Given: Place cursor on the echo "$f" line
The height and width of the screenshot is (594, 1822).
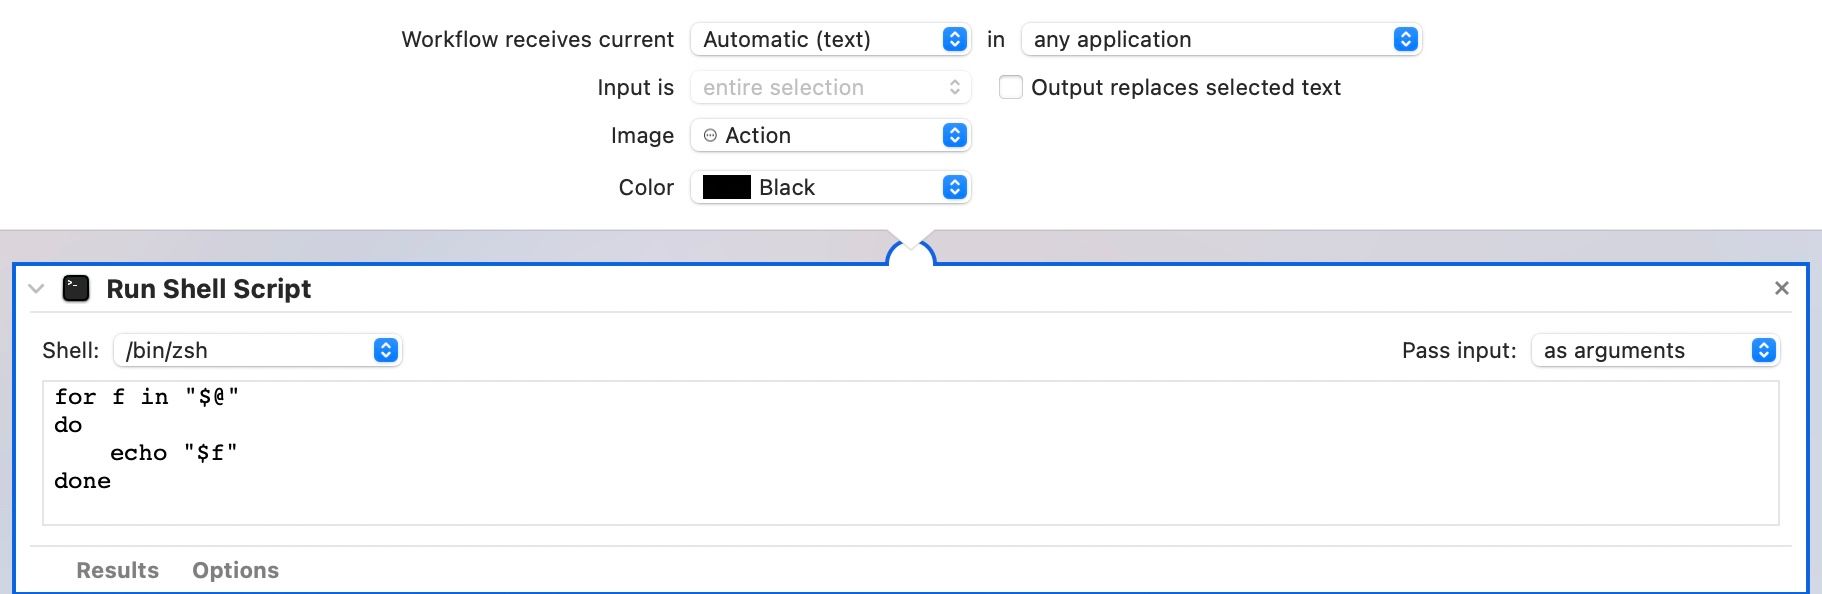Looking at the screenshot, I should pyautogui.click(x=174, y=453).
